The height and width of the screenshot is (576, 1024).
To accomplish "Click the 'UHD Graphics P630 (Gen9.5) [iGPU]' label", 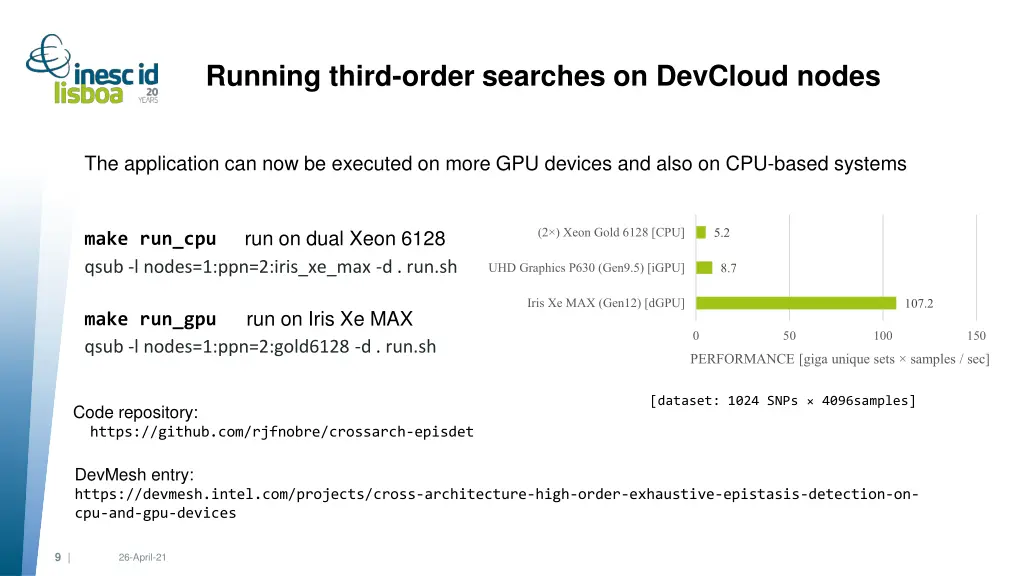I will pyautogui.click(x=586, y=268).
